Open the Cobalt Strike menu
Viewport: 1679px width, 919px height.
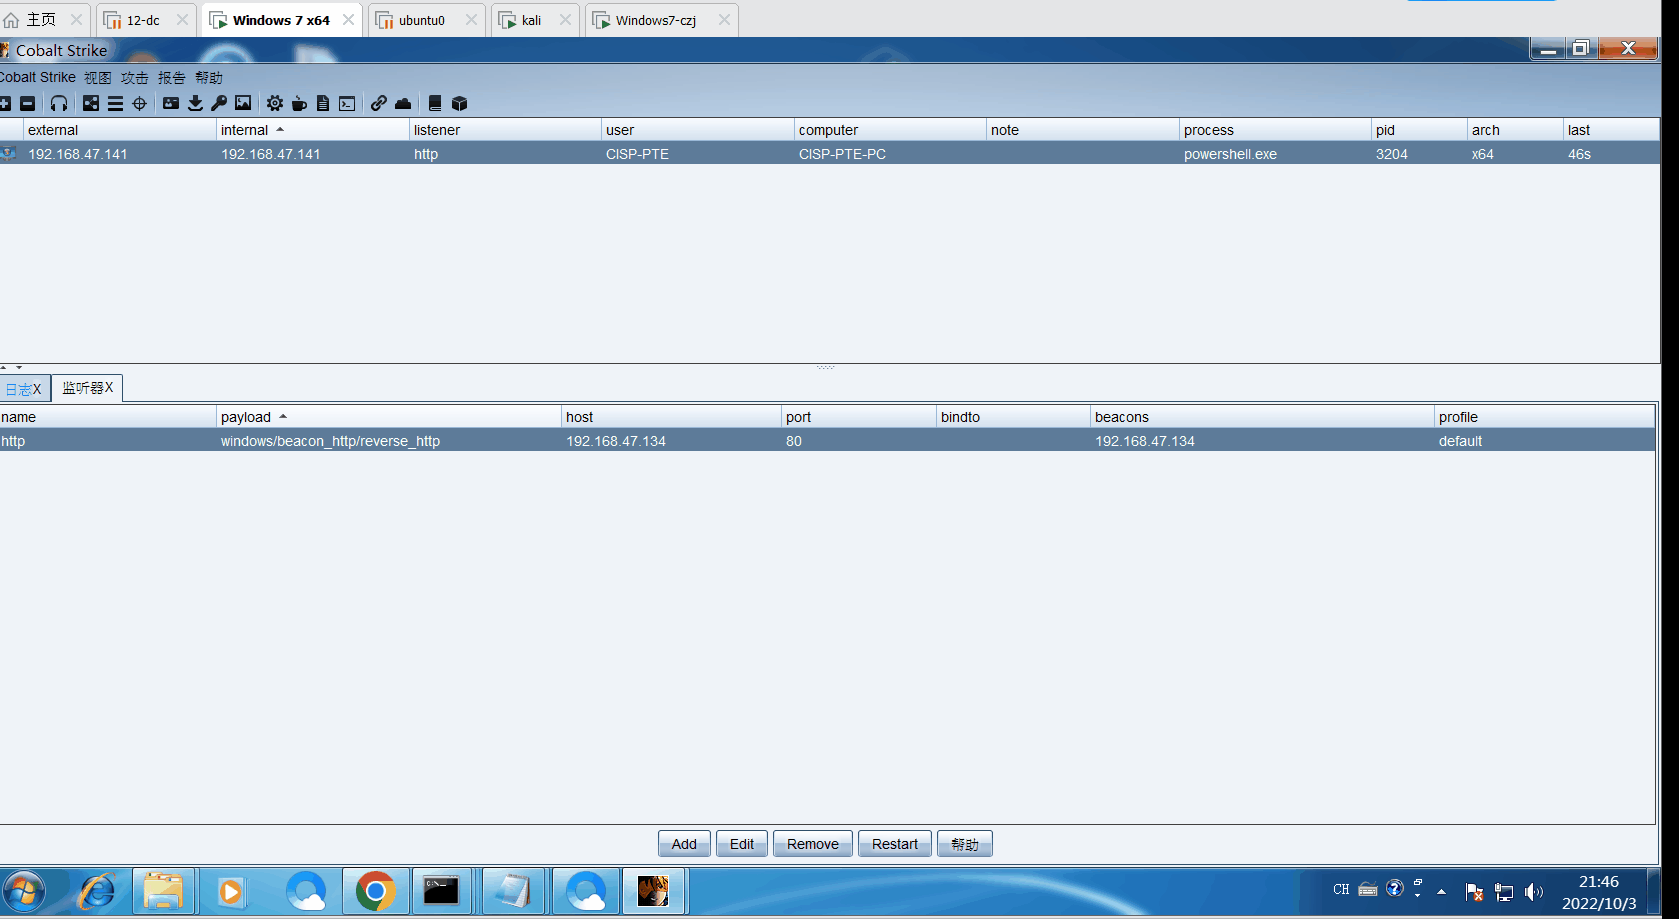click(38, 77)
